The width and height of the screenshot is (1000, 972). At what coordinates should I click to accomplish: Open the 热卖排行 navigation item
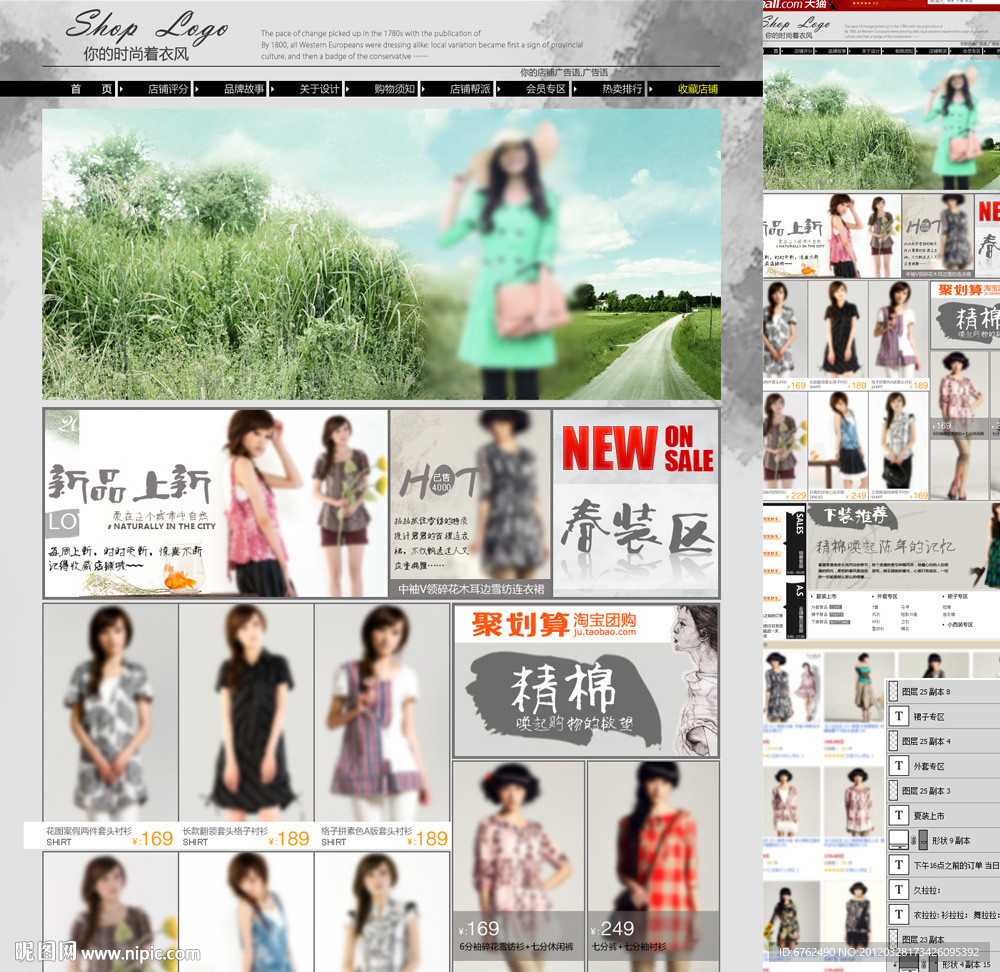pos(622,89)
